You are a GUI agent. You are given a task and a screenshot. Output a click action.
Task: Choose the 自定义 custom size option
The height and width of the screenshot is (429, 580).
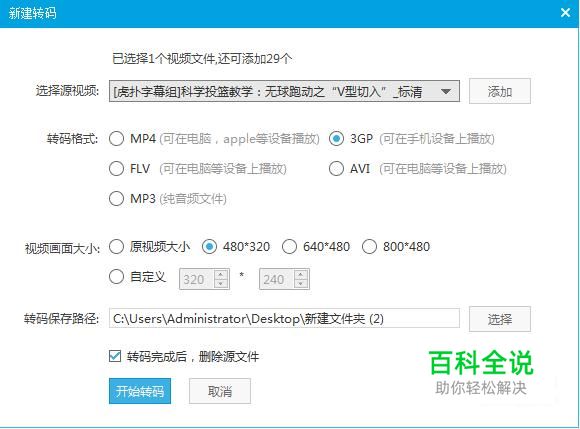tap(117, 277)
